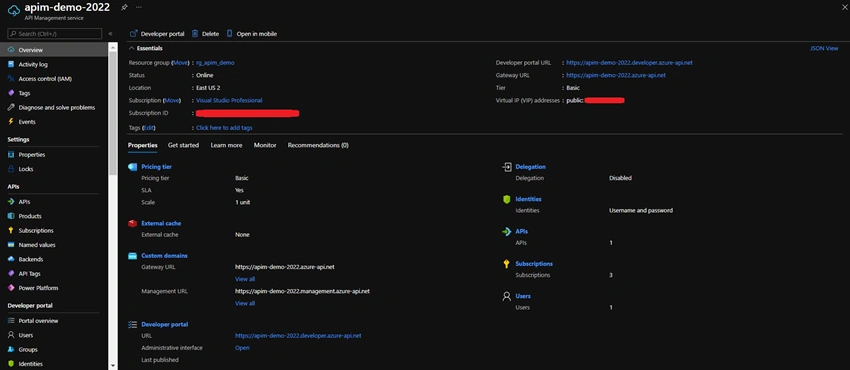The image size is (850, 370).
Task: Open the Delegation section heading
Action: tap(531, 167)
